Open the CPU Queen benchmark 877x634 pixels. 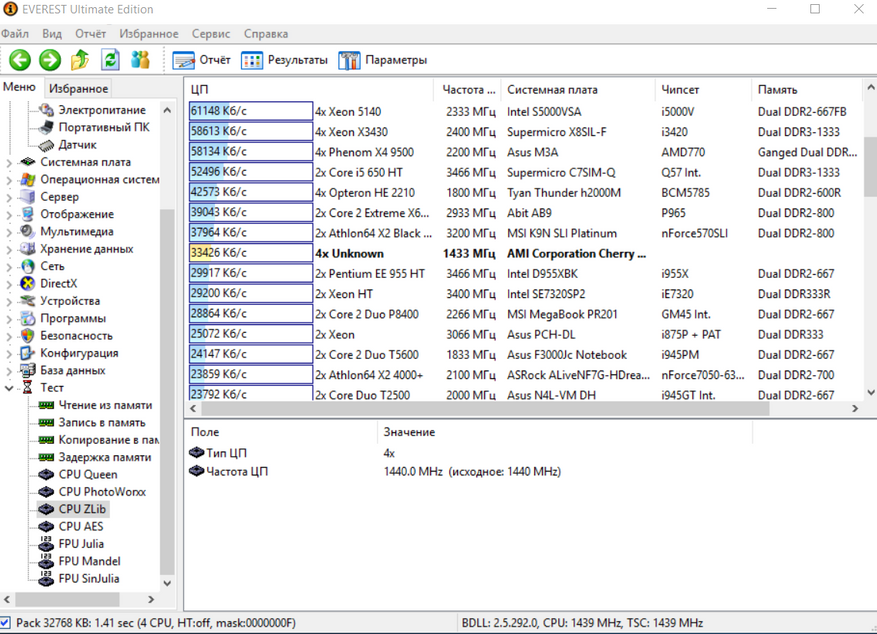87,475
